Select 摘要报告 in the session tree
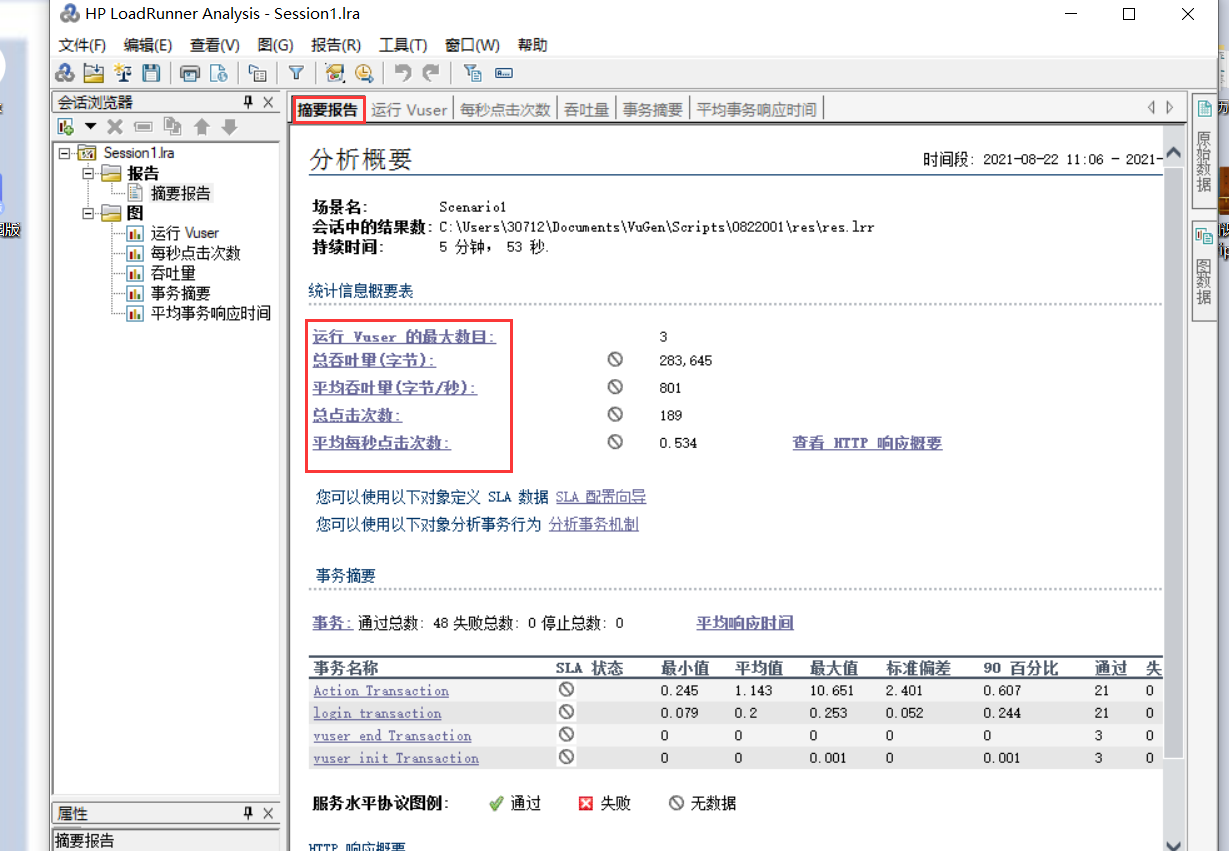 tap(181, 193)
